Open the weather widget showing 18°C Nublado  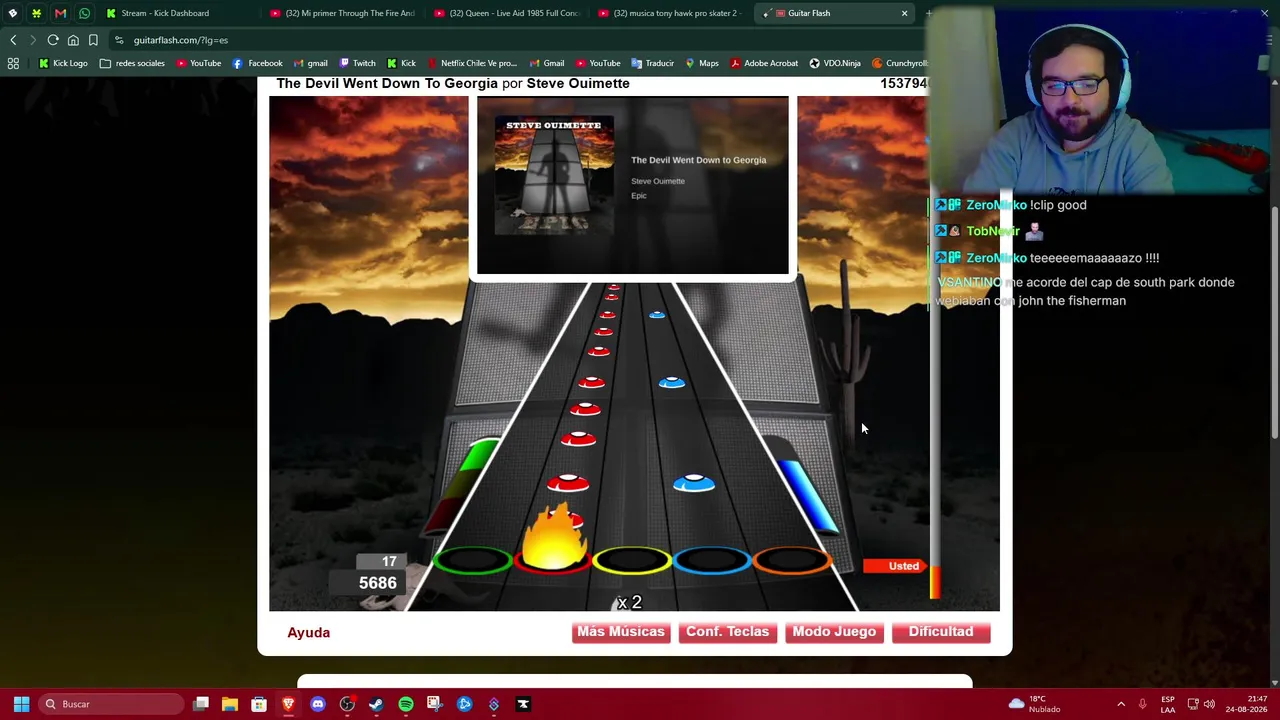(x=1034, y=704)
